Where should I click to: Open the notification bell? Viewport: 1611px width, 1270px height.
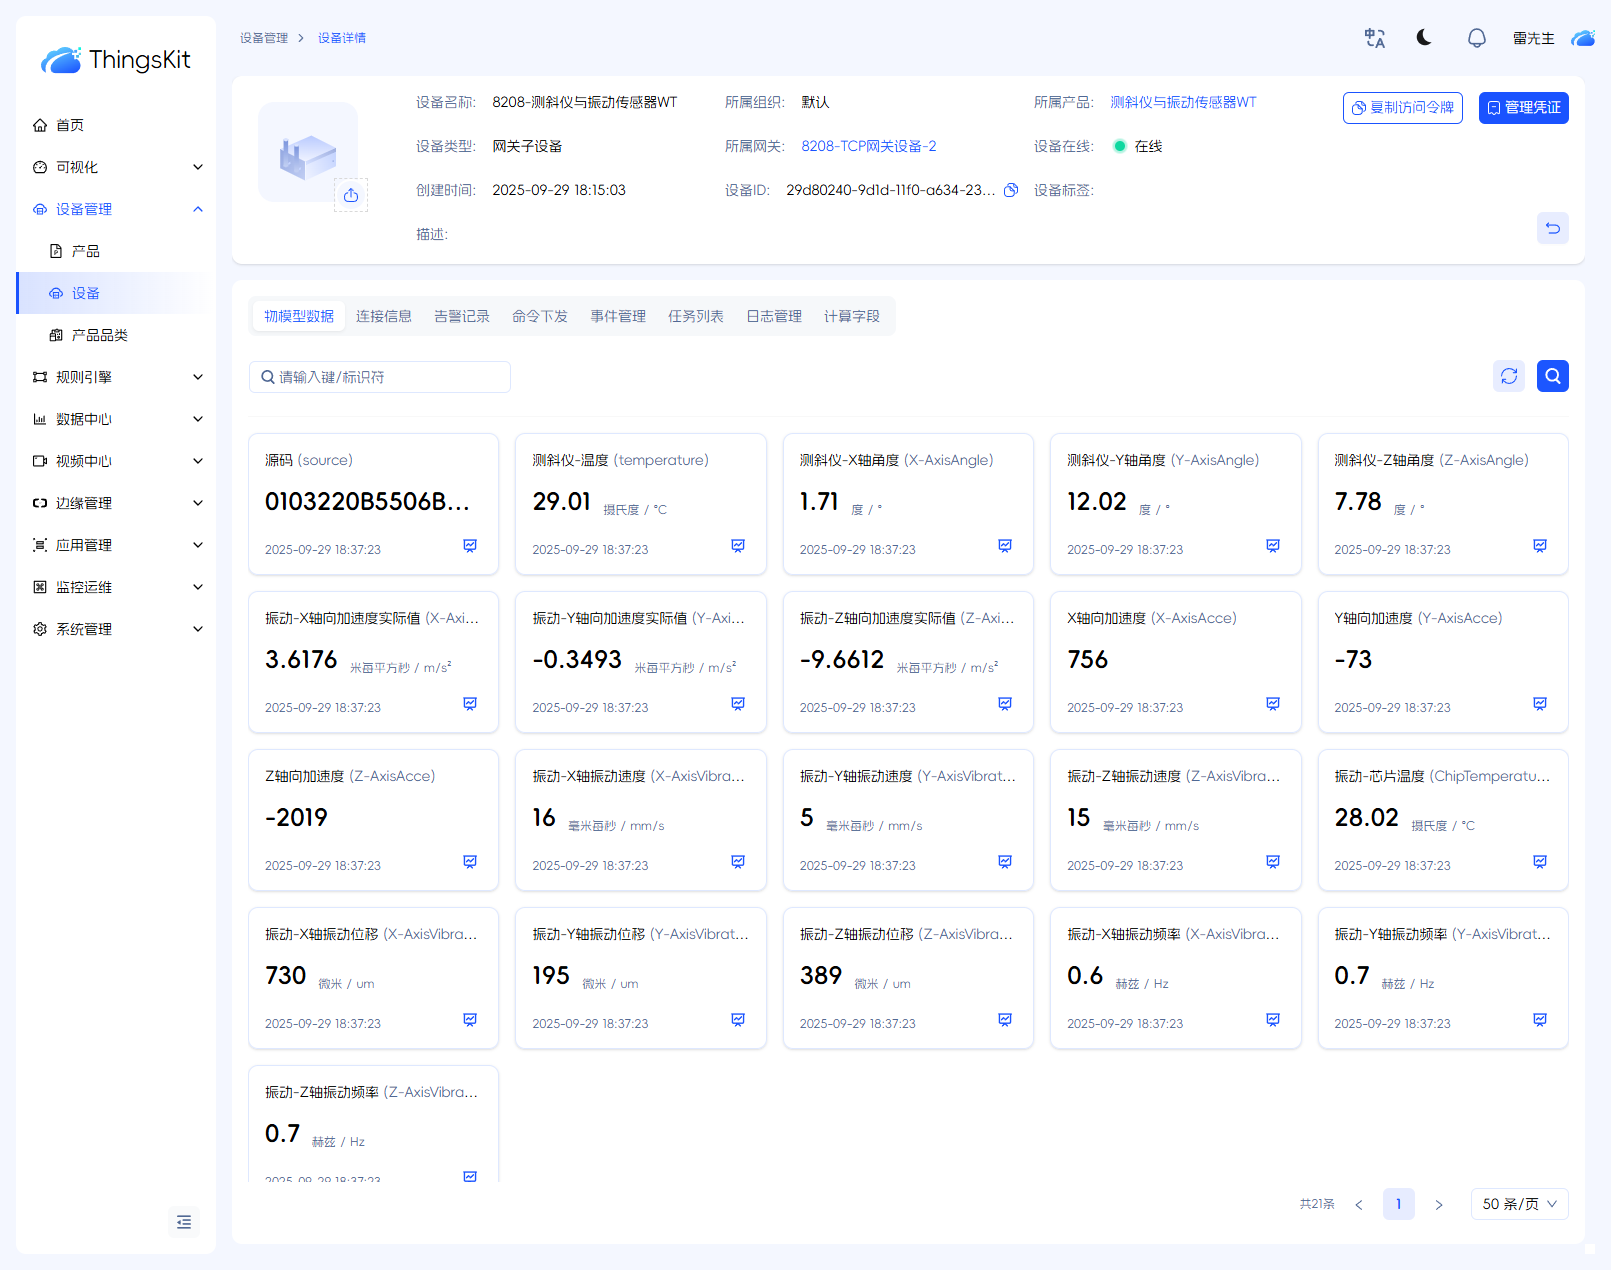pos(1476,38)
